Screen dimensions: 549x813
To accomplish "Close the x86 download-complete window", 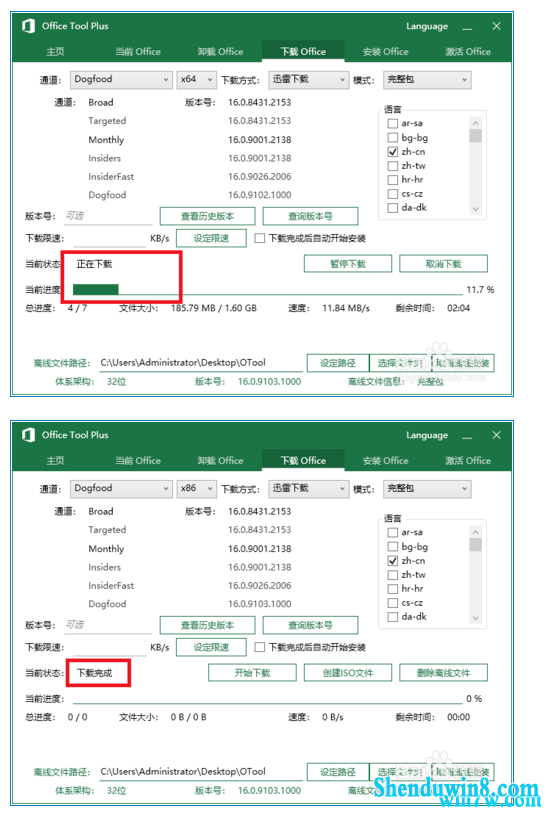I will pyautogui.click(x=496, y=435).
